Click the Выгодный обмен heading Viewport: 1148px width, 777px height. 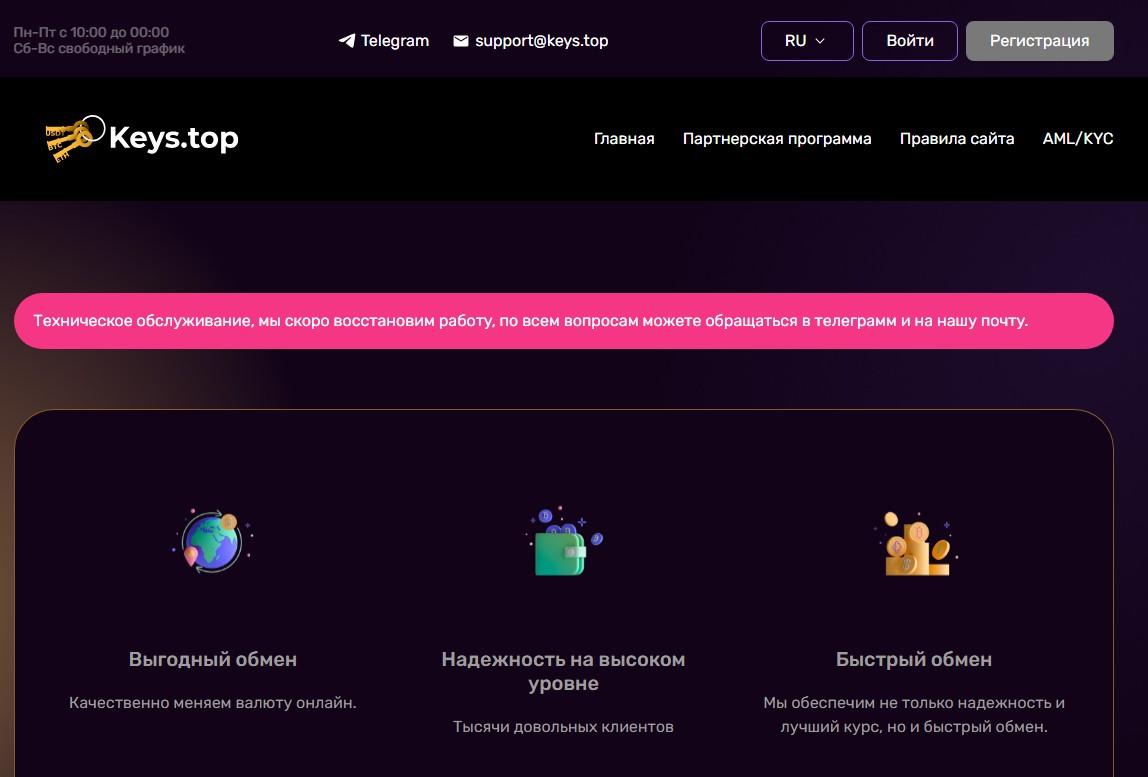(213, 659)
